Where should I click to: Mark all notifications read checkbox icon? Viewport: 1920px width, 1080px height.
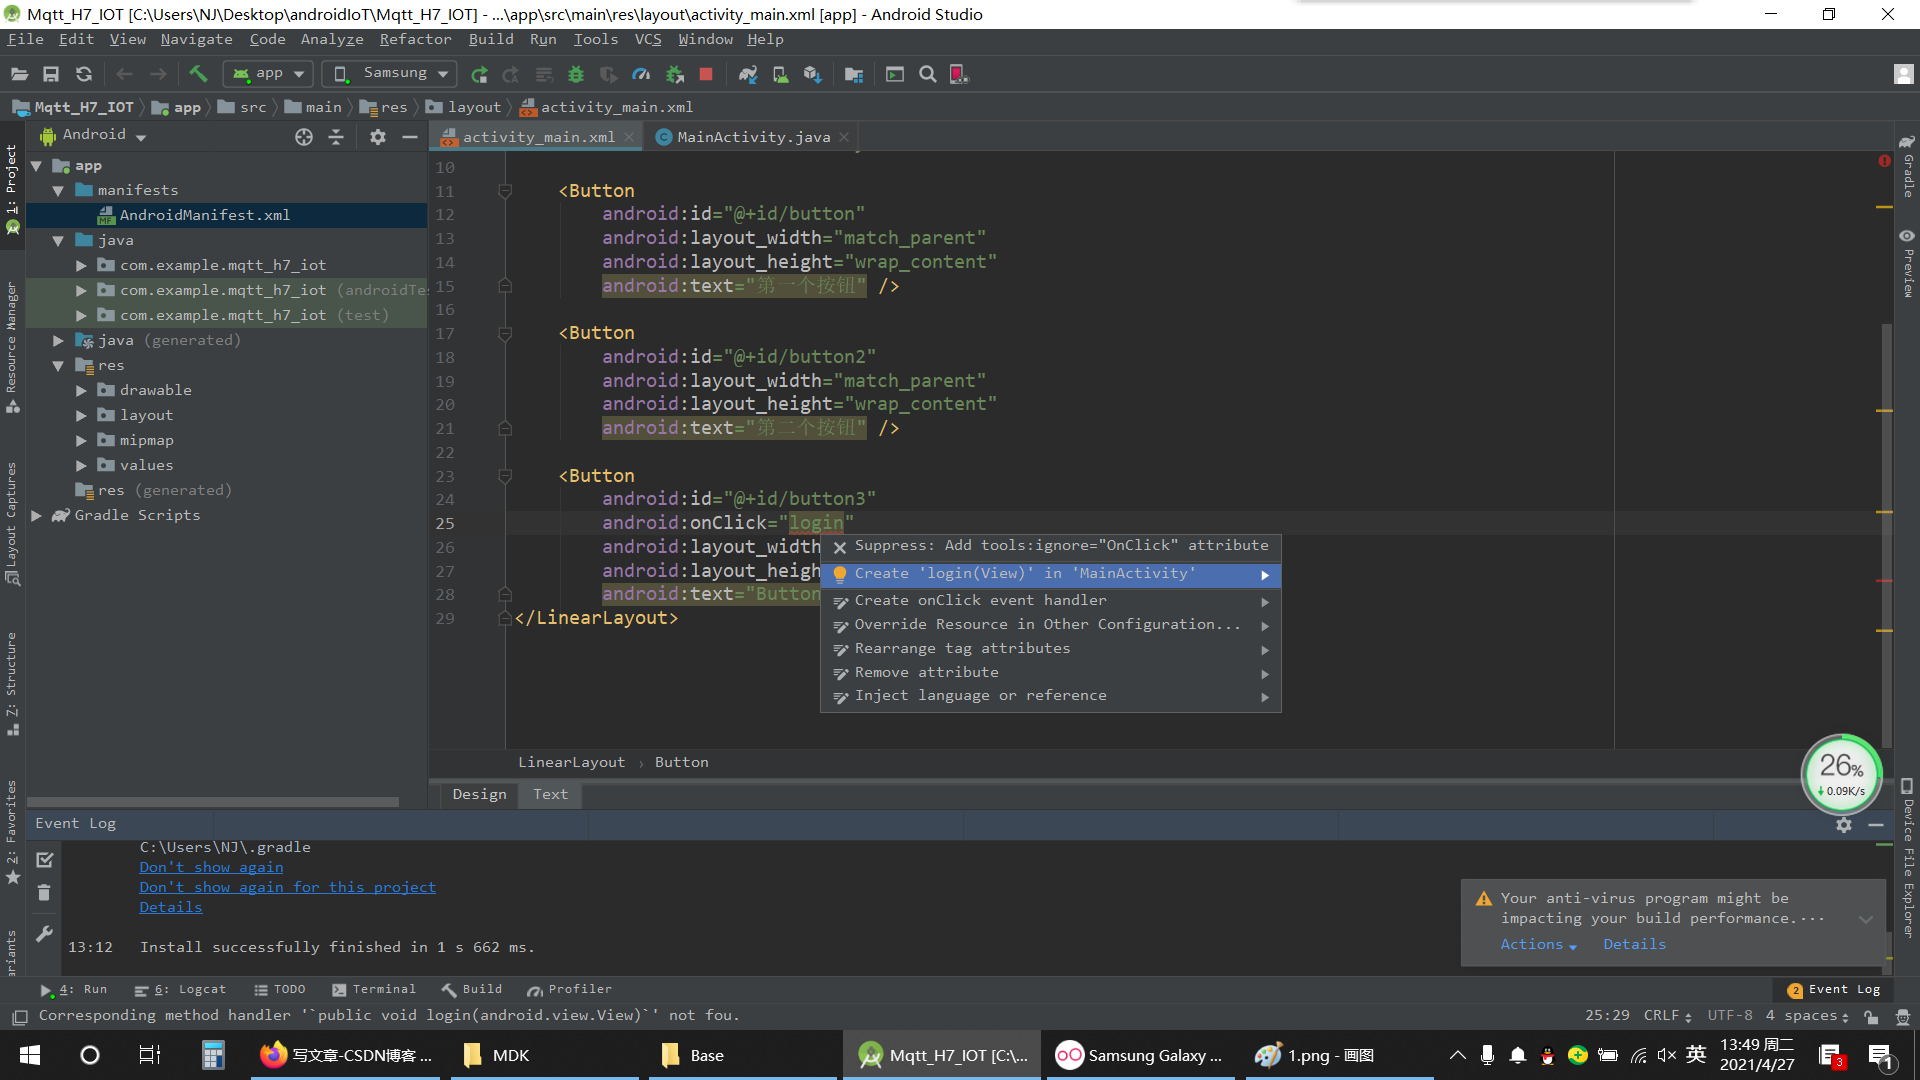coord(44,860)
